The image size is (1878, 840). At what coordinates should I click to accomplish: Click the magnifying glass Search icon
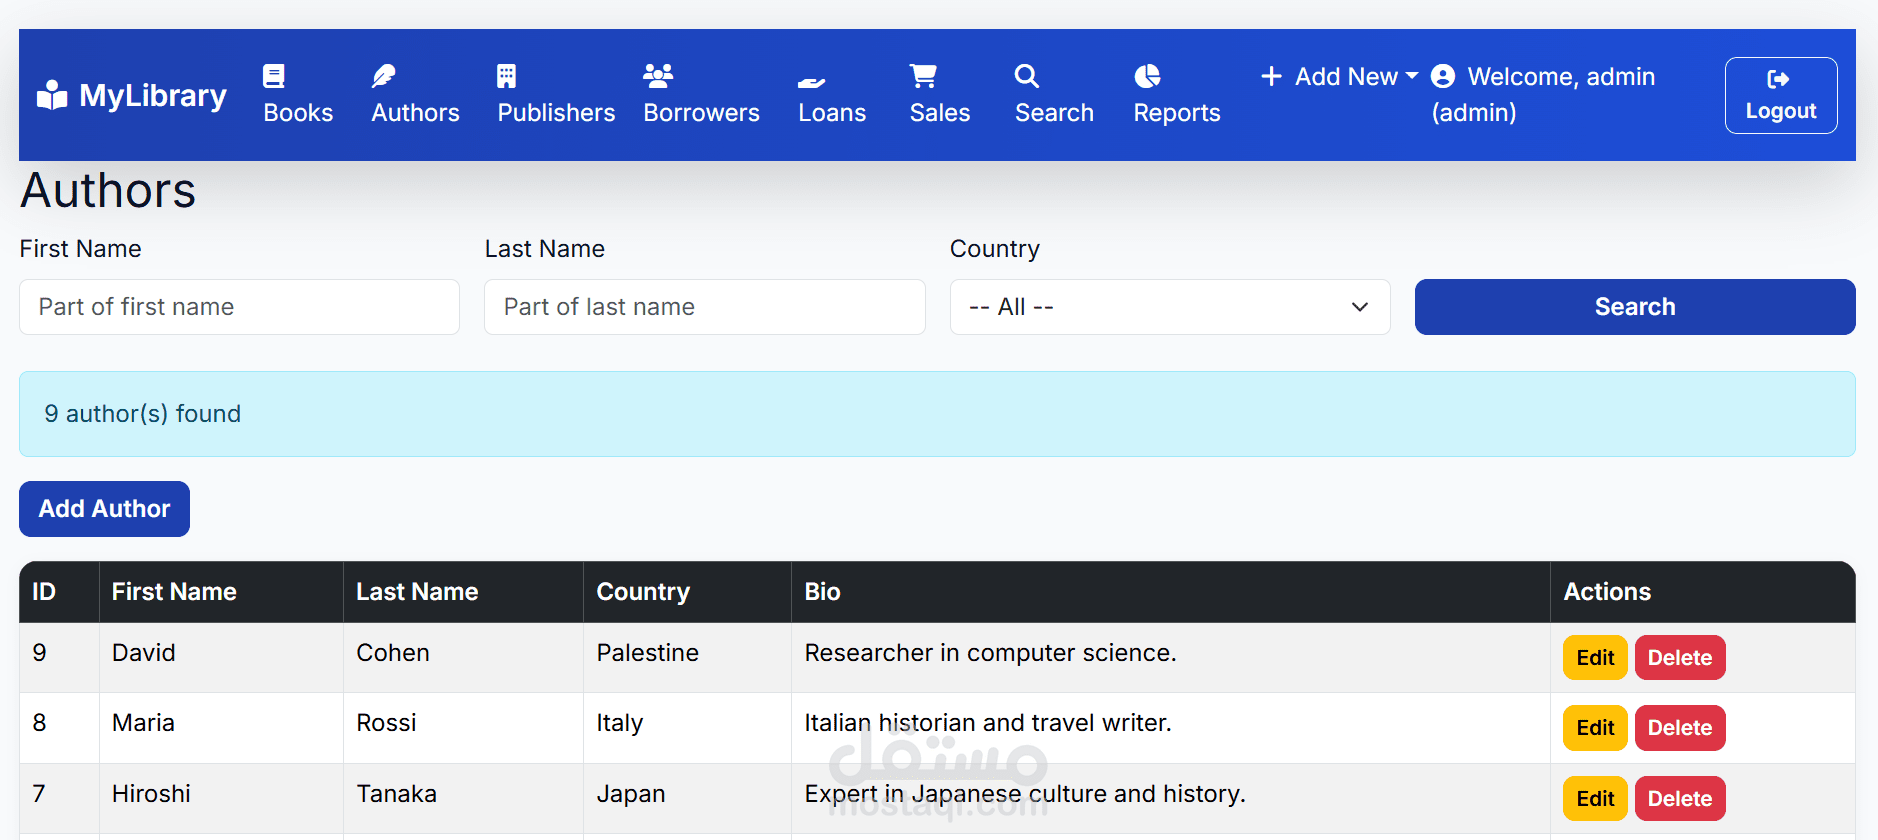click(1027, 76)
